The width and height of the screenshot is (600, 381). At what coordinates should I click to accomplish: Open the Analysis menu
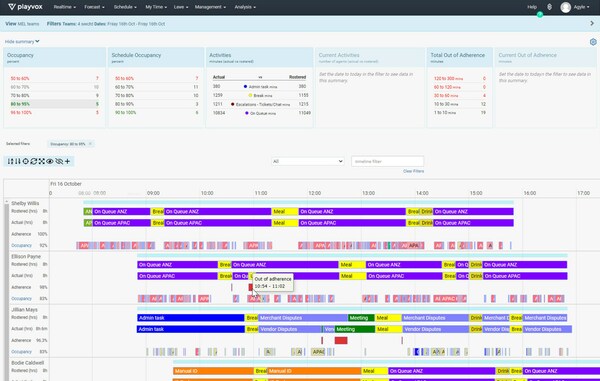245,7
